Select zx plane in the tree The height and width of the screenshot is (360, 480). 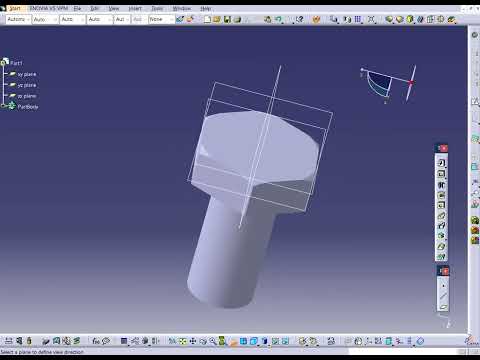[x=27, y=96]
